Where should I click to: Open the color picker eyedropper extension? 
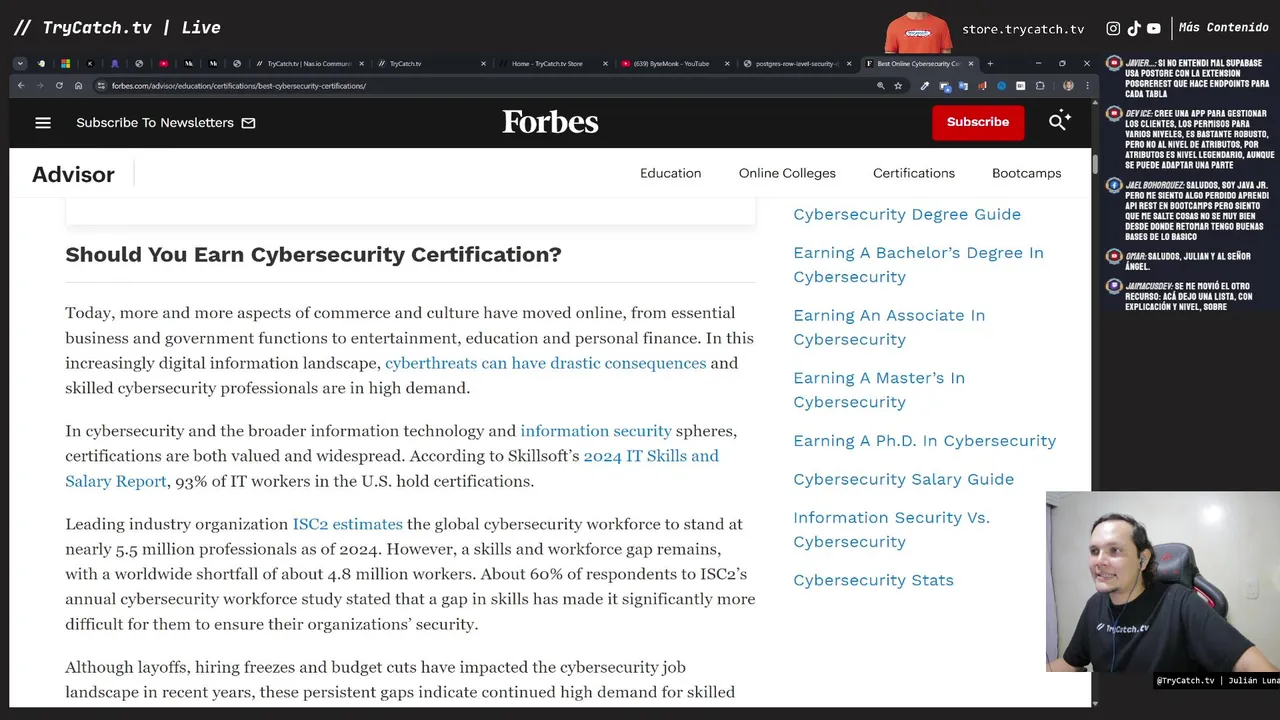click(x=925, y=86)
